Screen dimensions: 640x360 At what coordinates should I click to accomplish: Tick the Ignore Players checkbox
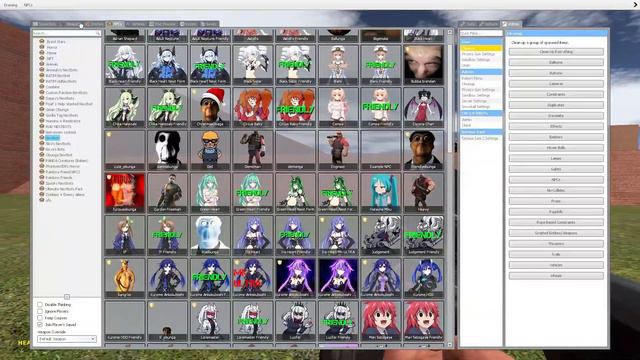pos(40,311)
